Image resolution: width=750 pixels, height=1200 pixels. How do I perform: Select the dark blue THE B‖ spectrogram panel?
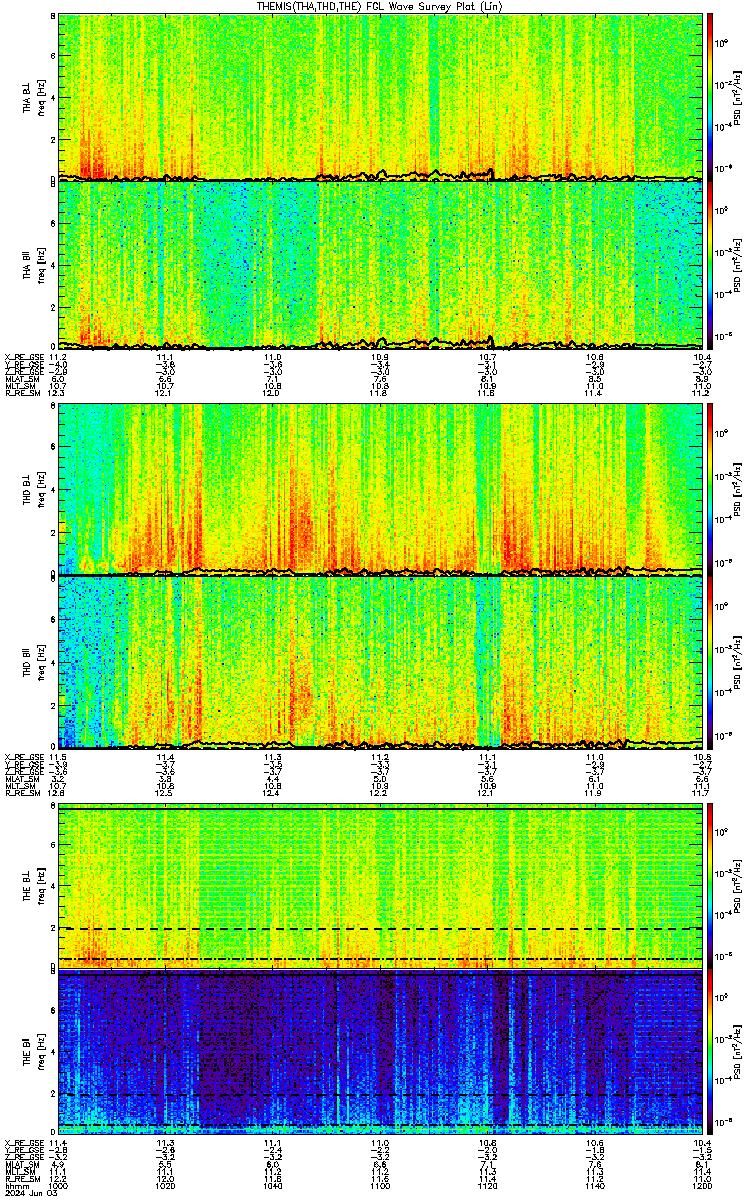click(380, 1051)
